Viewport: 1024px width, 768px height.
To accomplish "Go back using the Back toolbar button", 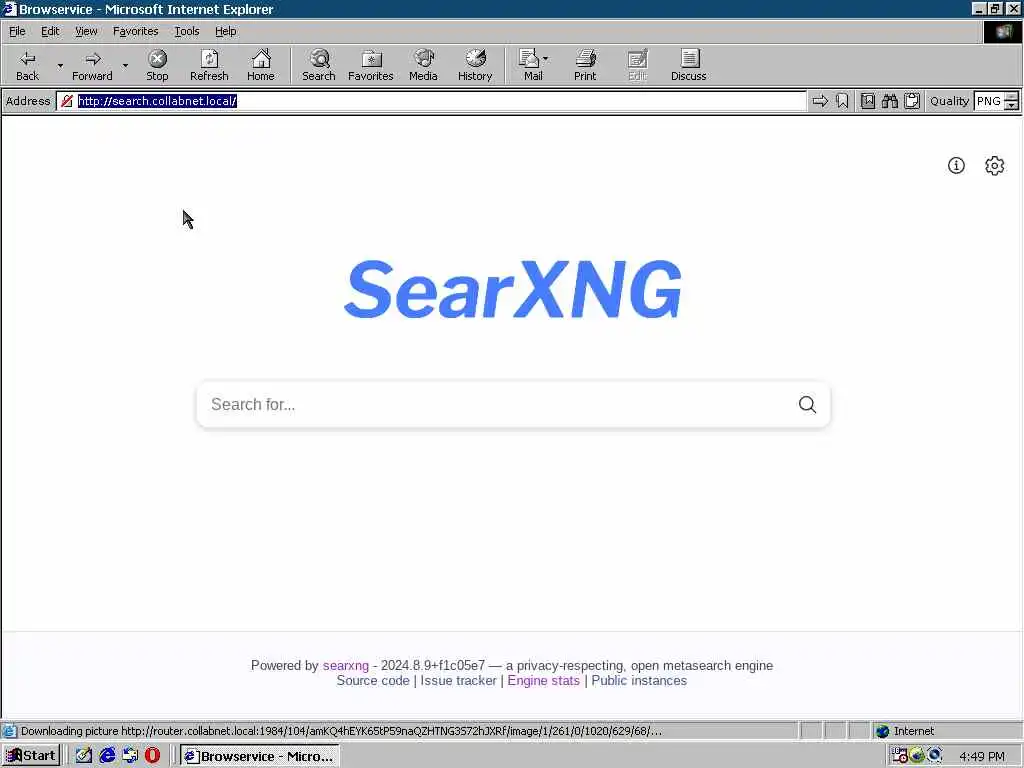I will pyautogui.click(x=27, y=65).
